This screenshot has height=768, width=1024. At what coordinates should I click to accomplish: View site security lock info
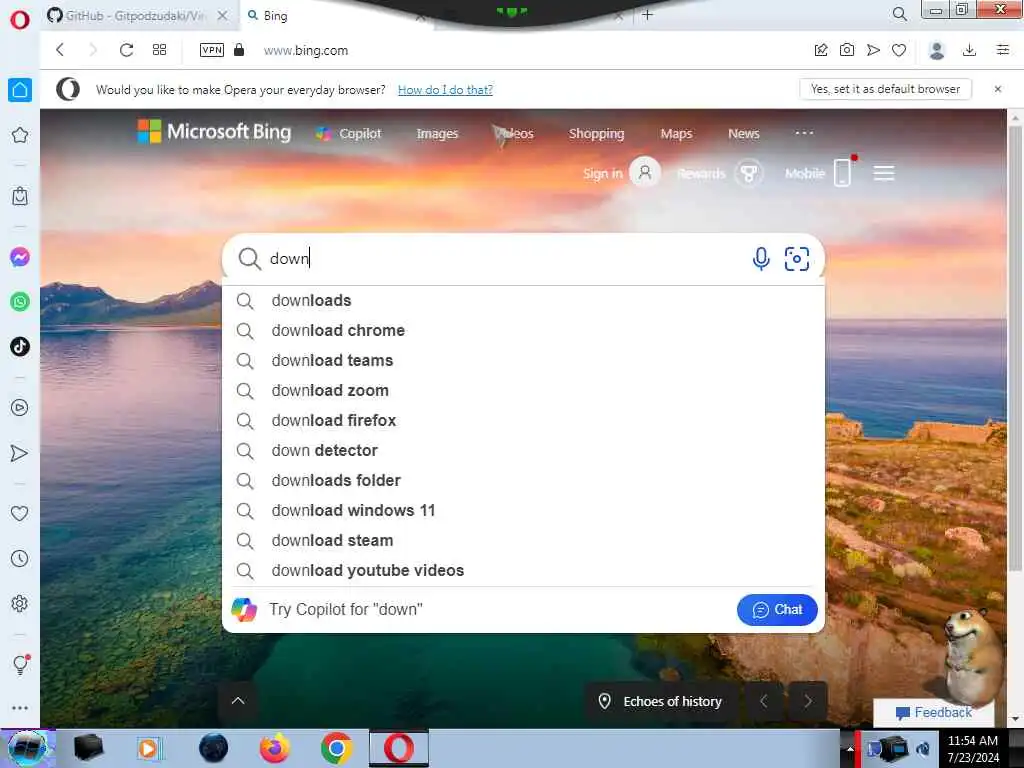coord(239,50)
